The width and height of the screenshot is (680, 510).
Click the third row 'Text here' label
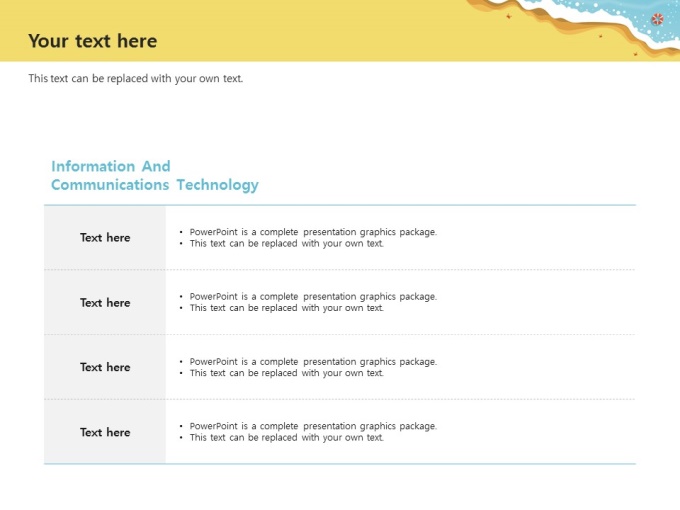coord(105,367)
